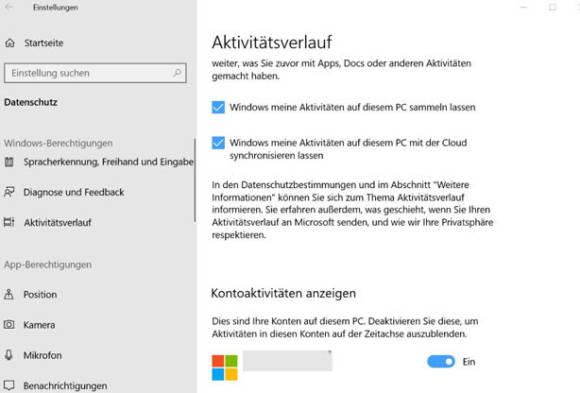The image size is (580, 393).
Task: Uncheck mit der Cloud synchronisieren checkbox
Action: [x=218, y=143]
